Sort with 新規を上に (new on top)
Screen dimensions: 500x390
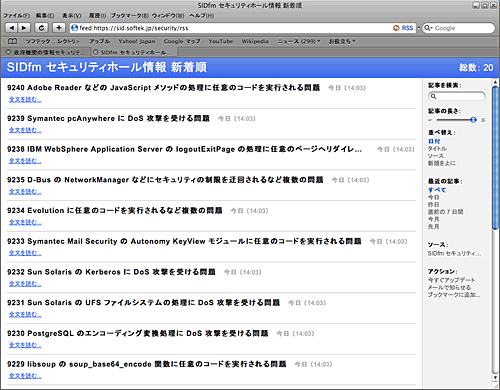(x=441, y=163)
